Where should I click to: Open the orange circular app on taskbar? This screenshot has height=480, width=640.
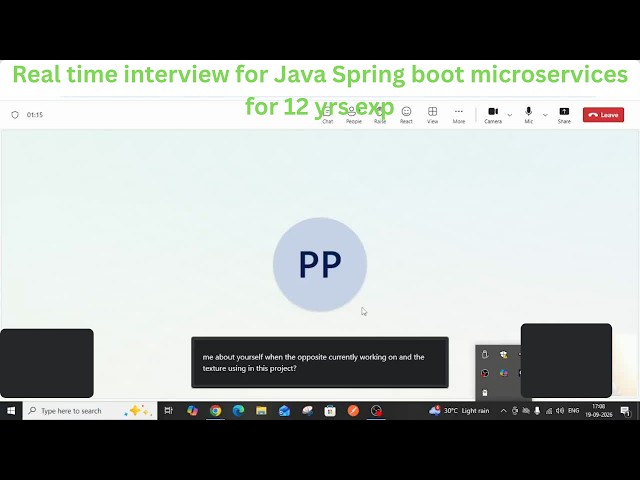pyautogui.click(x=353, y=411)
